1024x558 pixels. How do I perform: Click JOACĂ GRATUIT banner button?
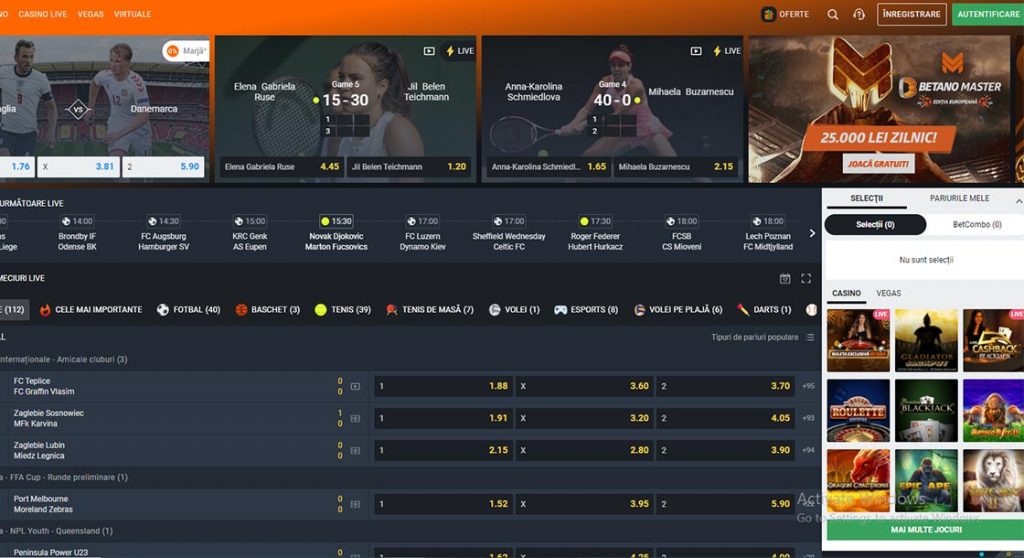point(878,164)
